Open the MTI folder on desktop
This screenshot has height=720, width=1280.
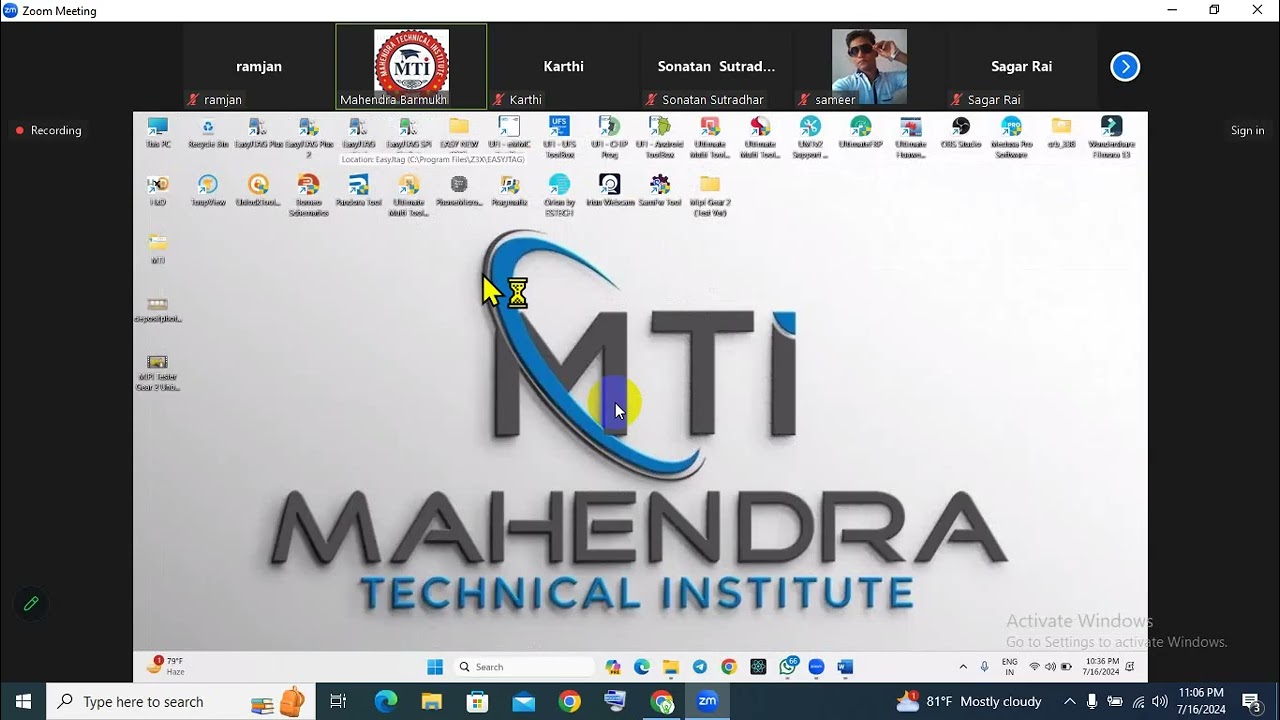(x=158, y=249)
